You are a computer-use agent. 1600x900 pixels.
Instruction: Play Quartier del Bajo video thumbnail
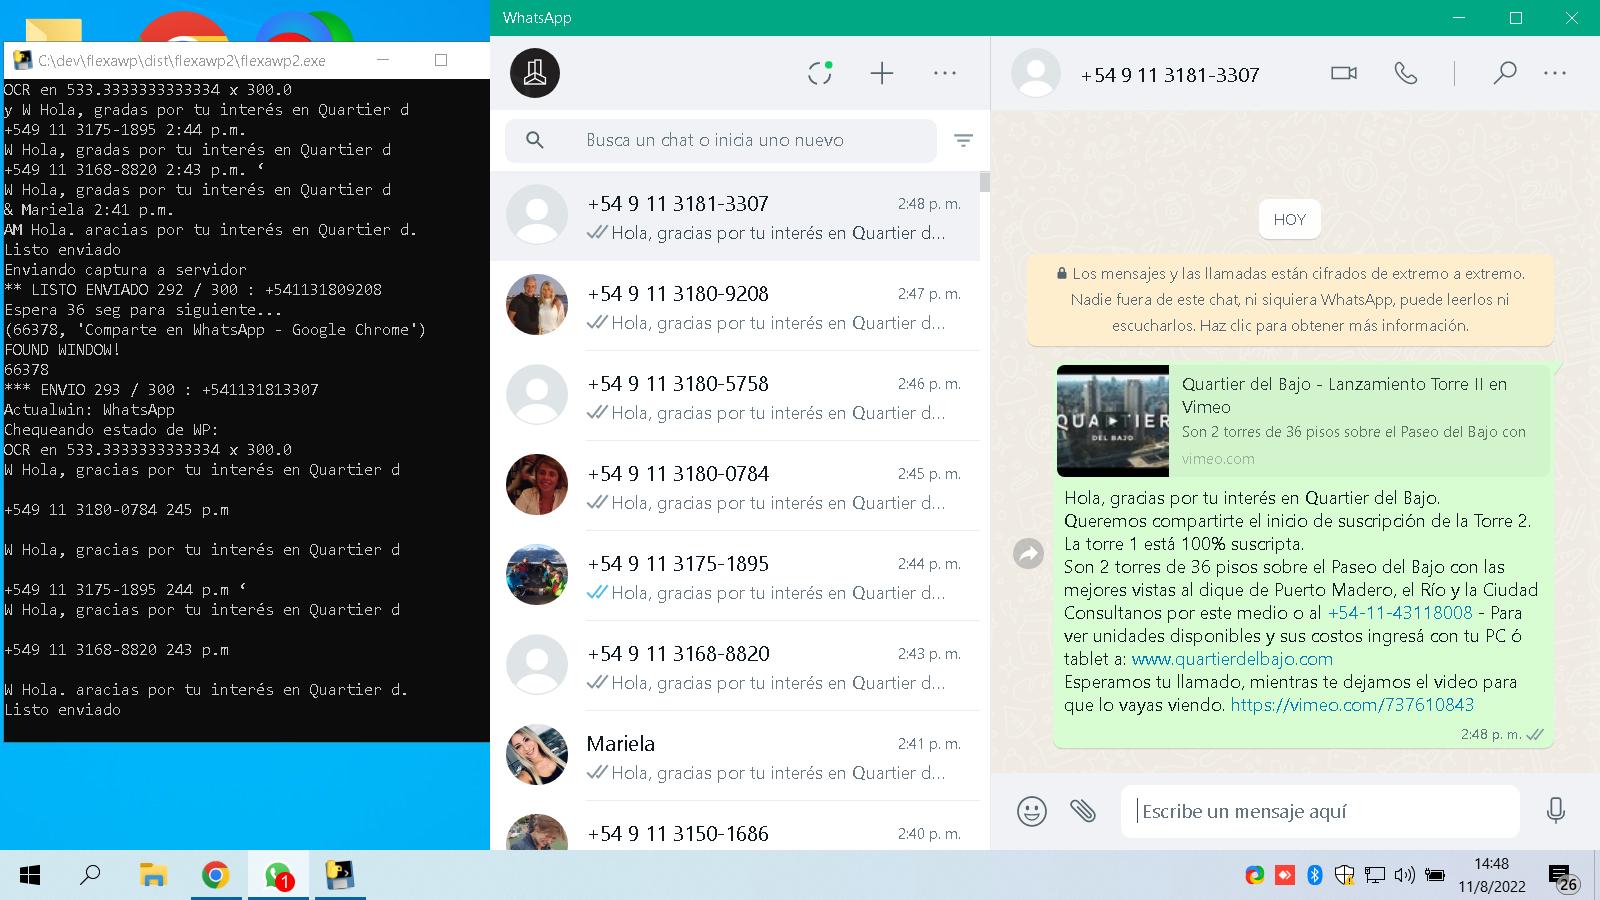pyautogui.click(x=1113, y=421)
